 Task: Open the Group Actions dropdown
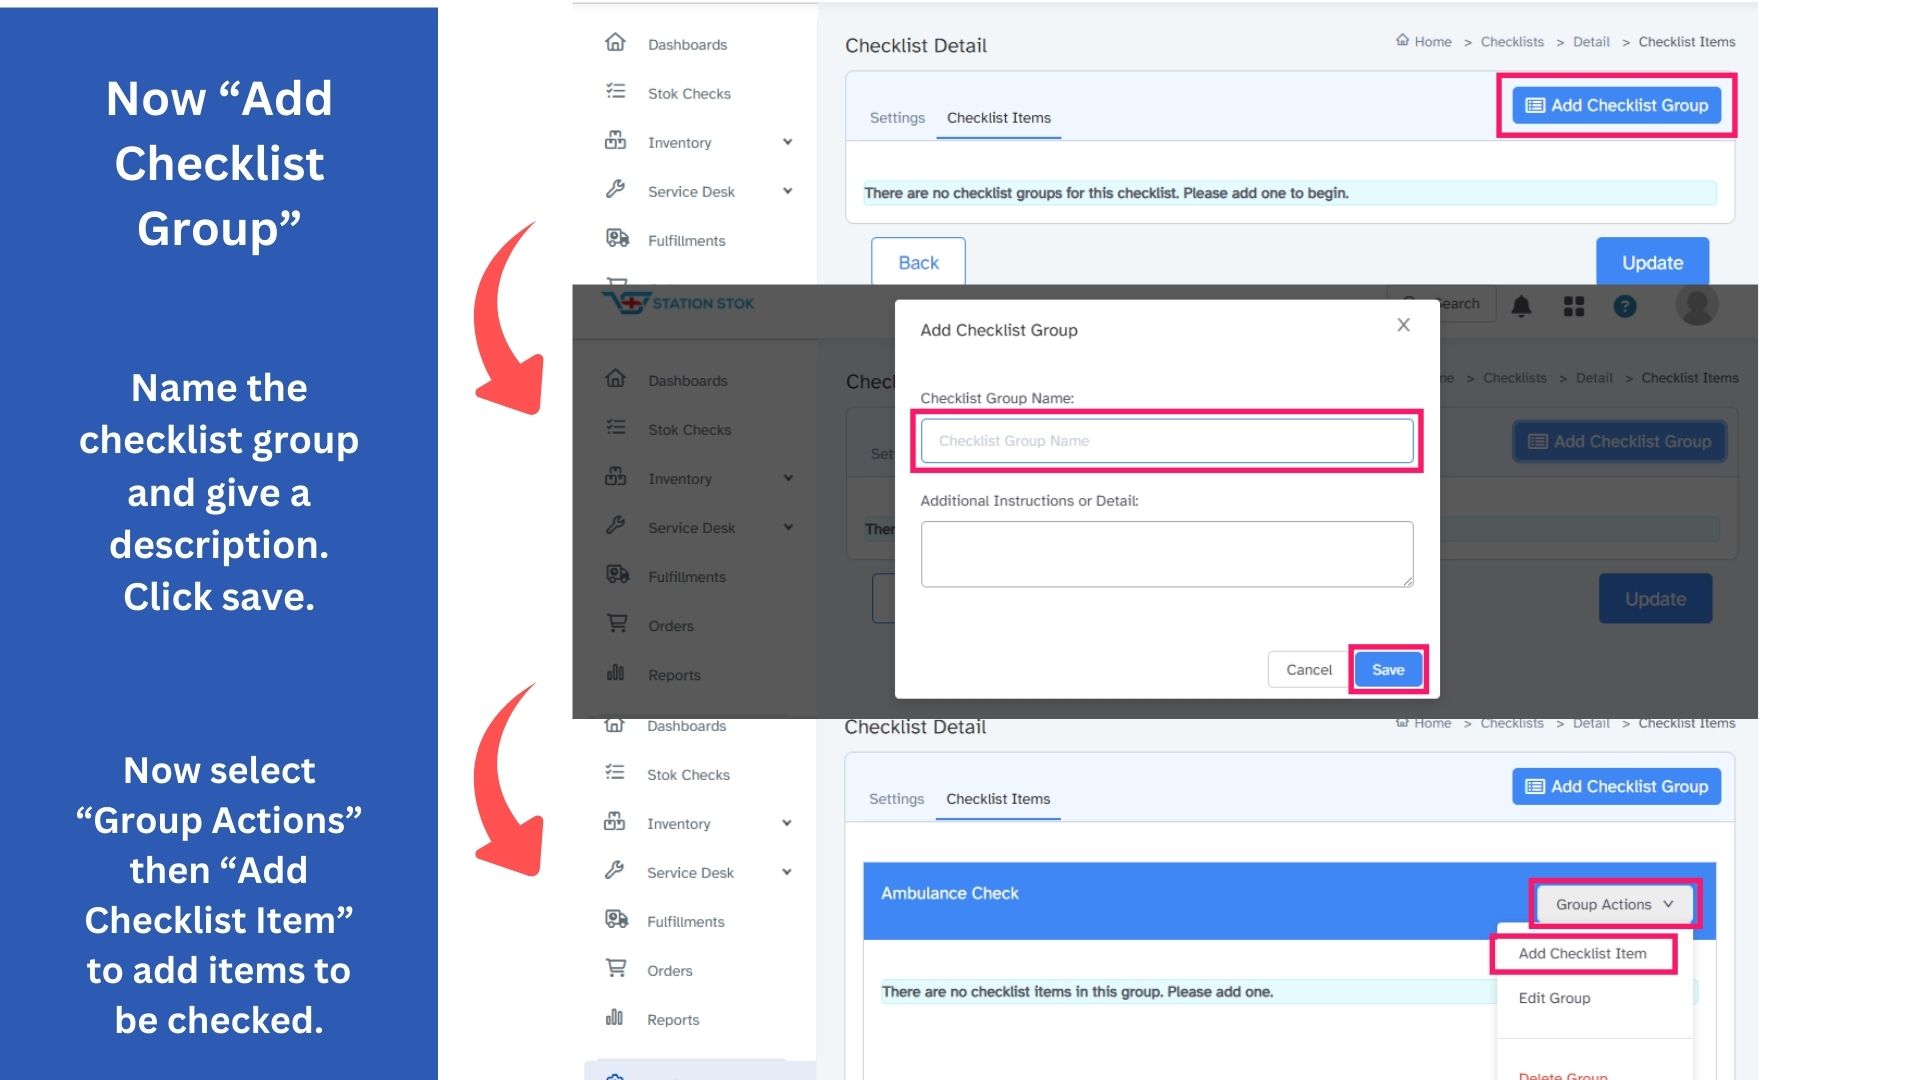click(1613, 904)
